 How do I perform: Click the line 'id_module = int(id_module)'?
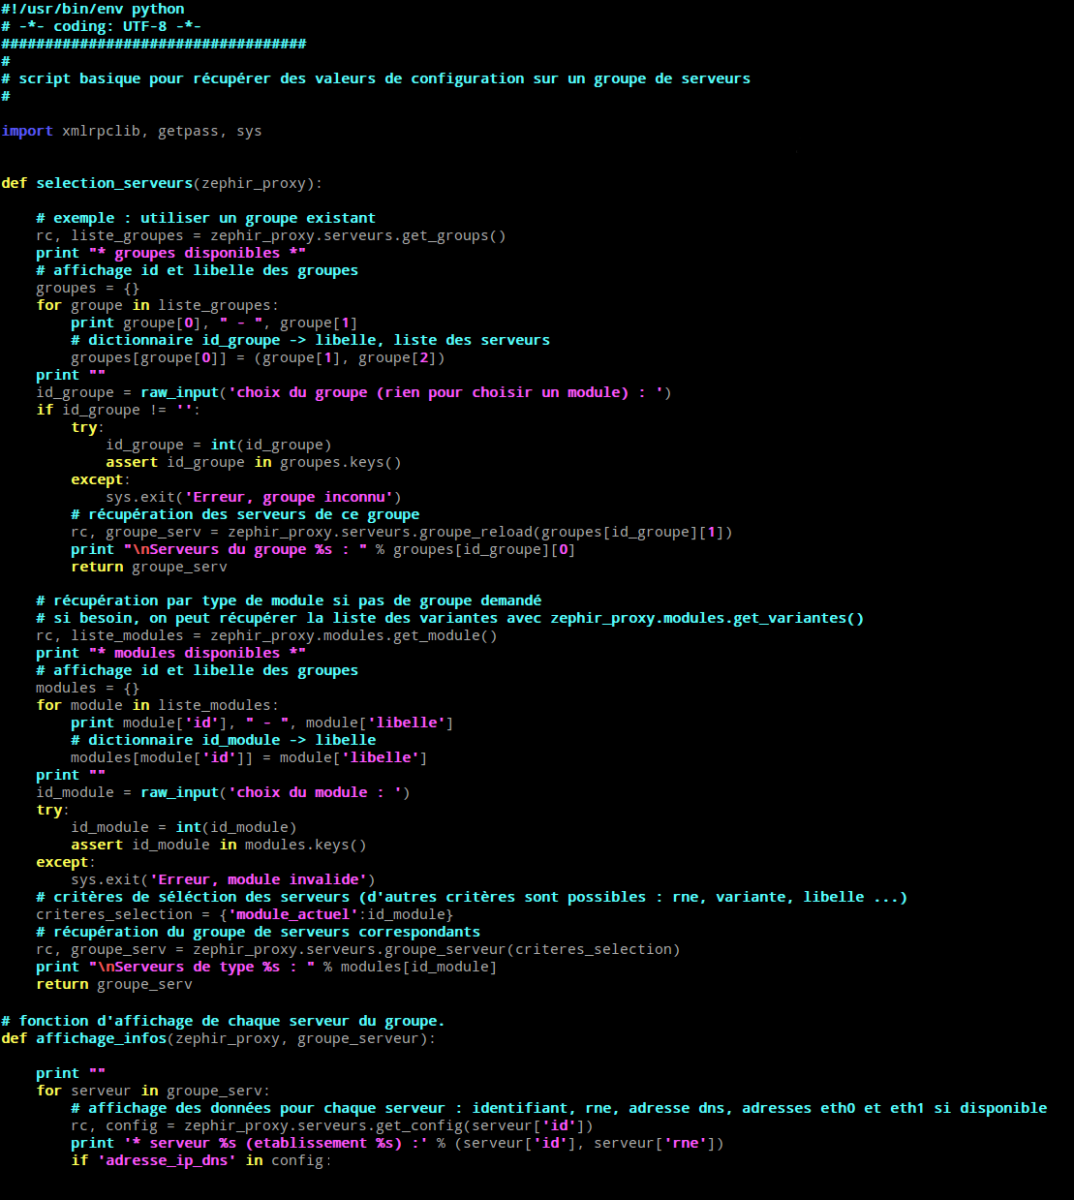click(x=184, y=827)
